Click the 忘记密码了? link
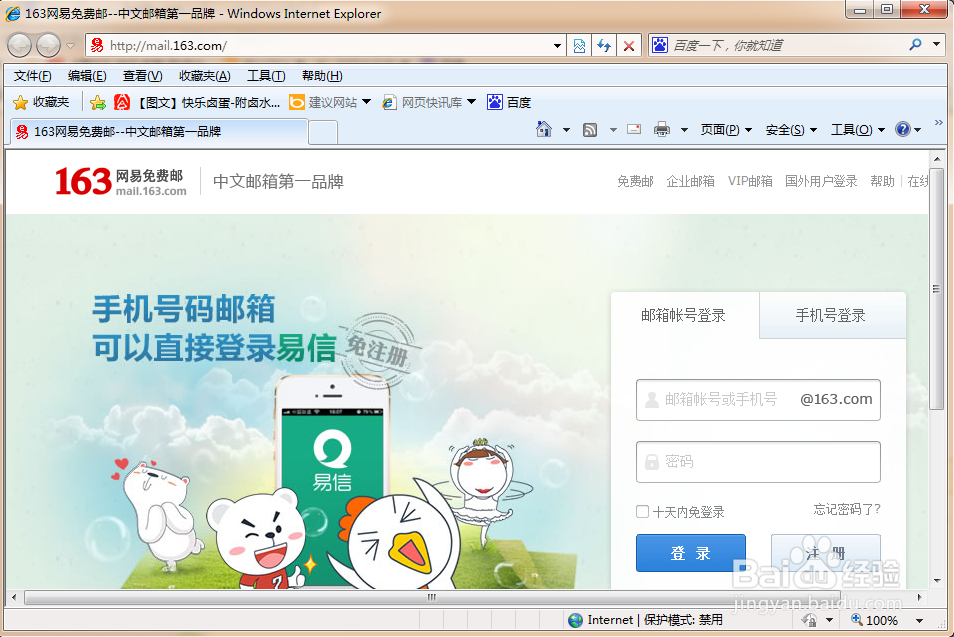Viewport: 954px width, 637px height. (x=847, y=509)
